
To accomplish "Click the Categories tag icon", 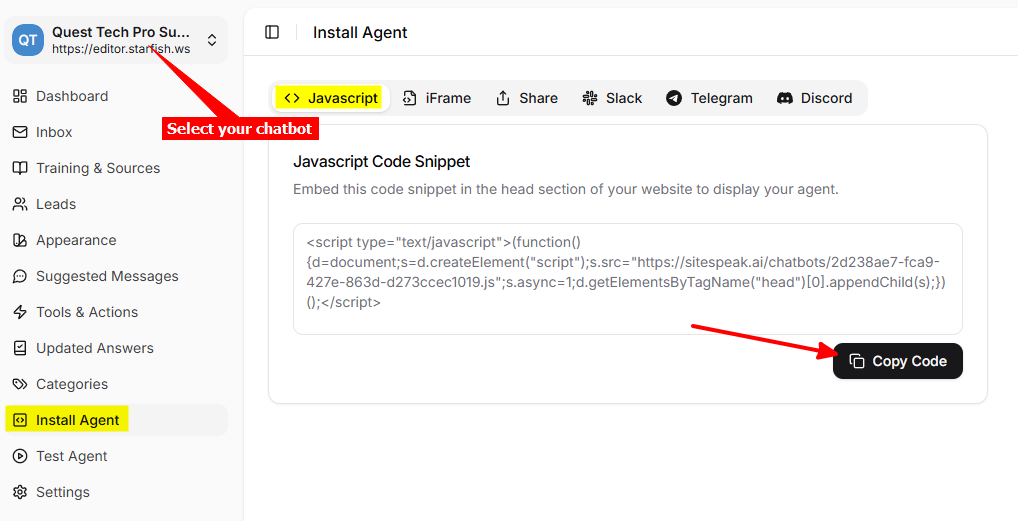I will (19, 384).
